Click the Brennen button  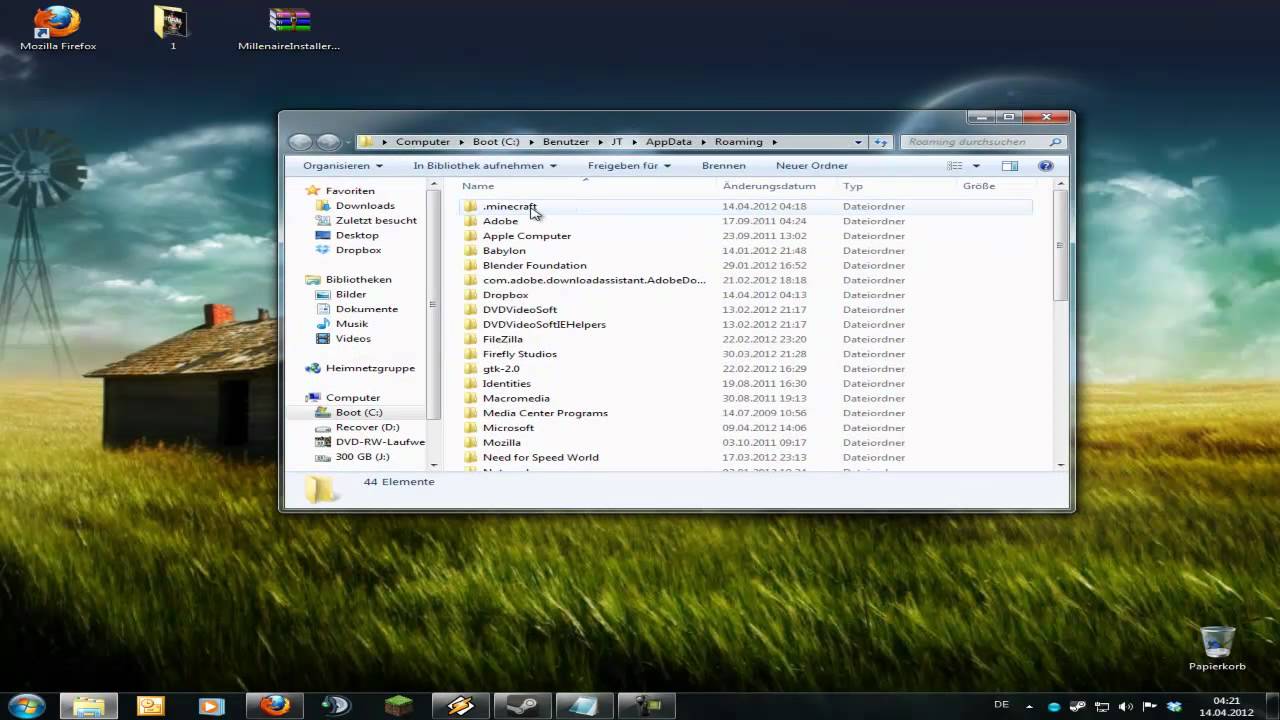[723, 166]
